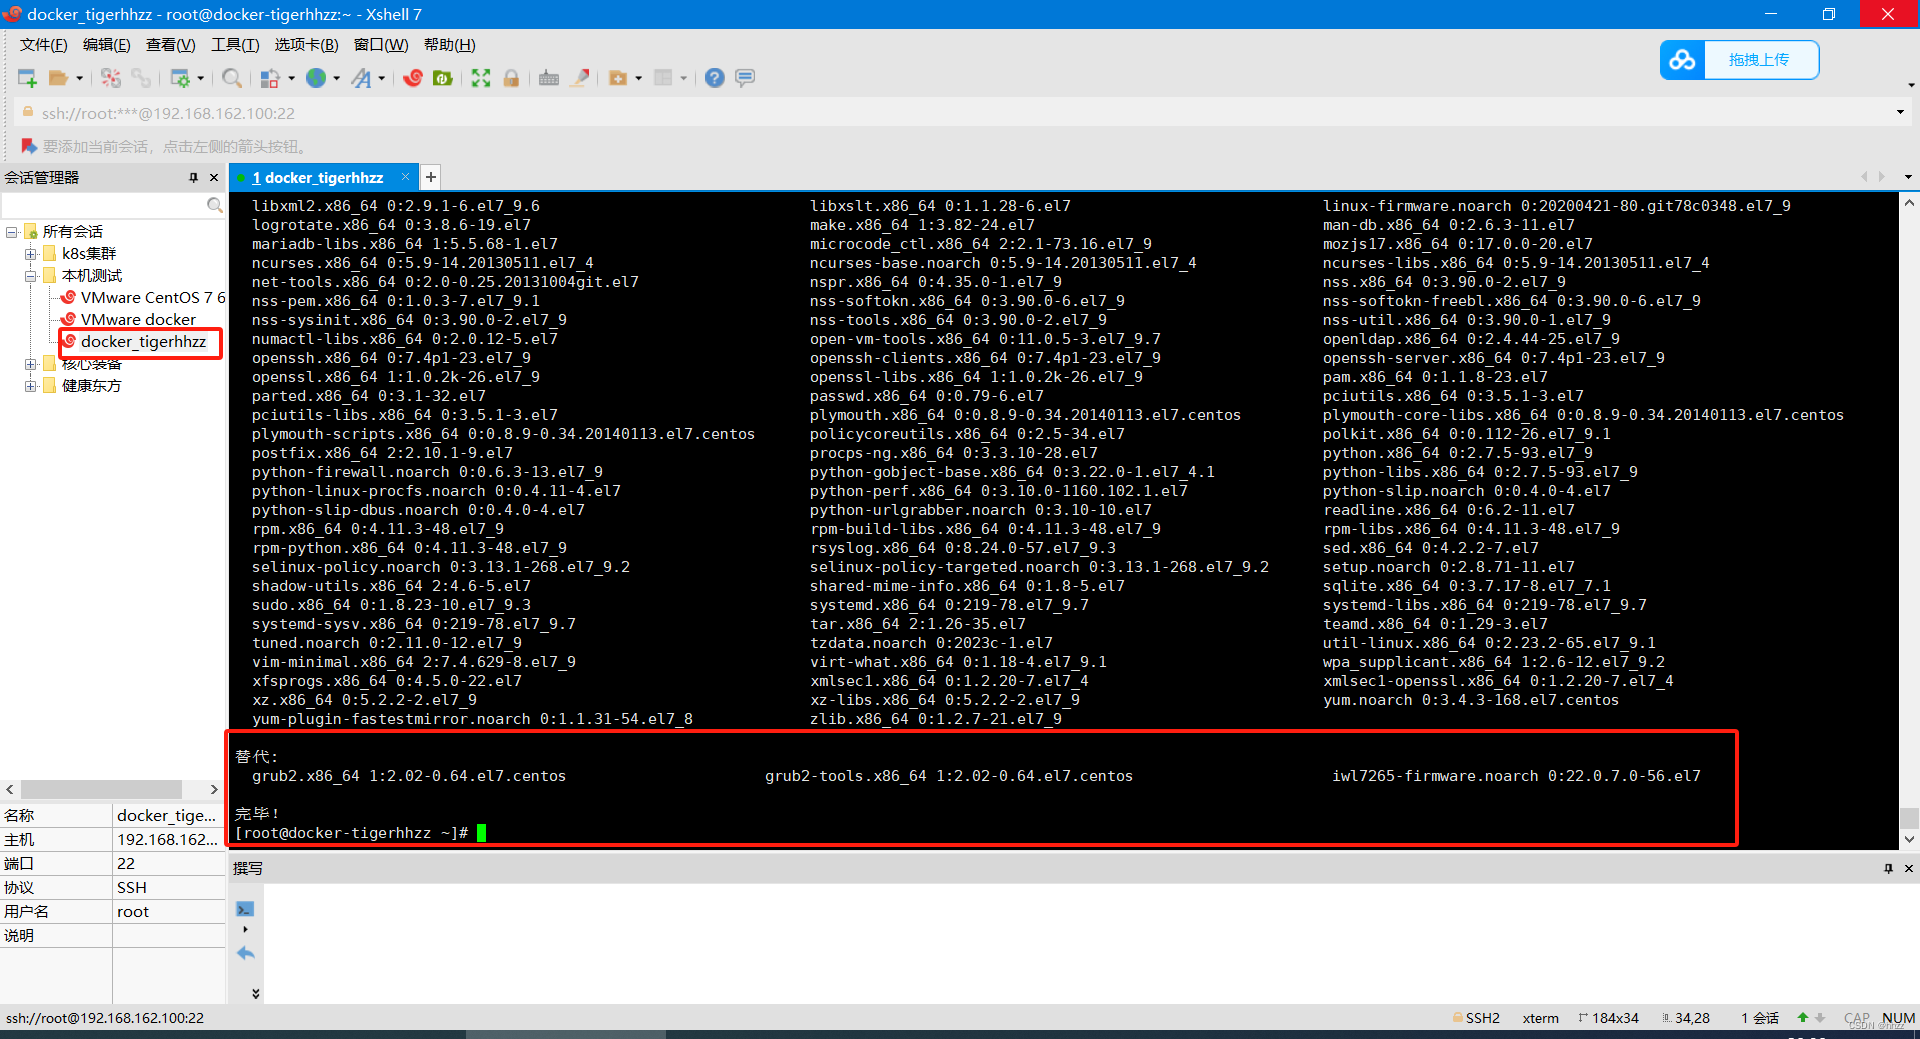The width and height of the screenshot is (1920, 1039).
Task: Collapse the 本机测试 session folder
Action: tap(31, 275)
